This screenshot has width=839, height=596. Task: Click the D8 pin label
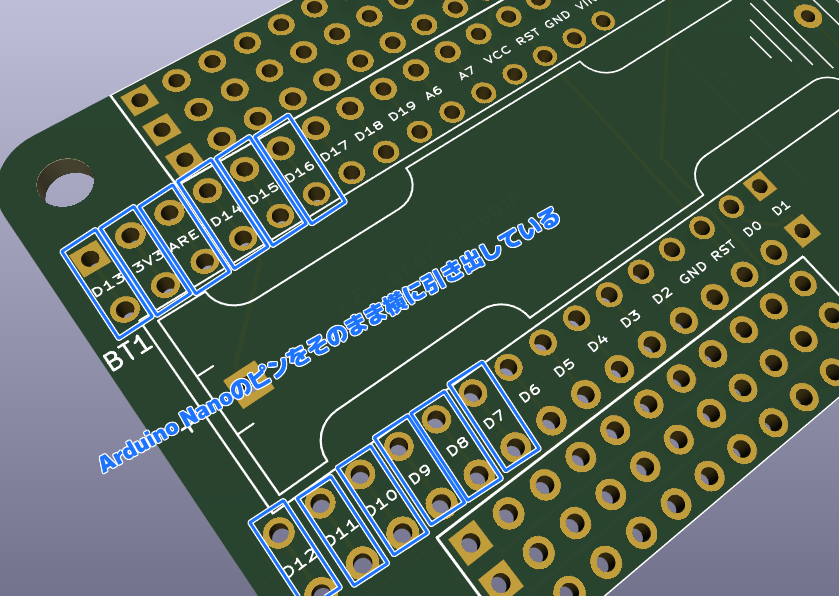pyautogui.click(x=457, y=446)
